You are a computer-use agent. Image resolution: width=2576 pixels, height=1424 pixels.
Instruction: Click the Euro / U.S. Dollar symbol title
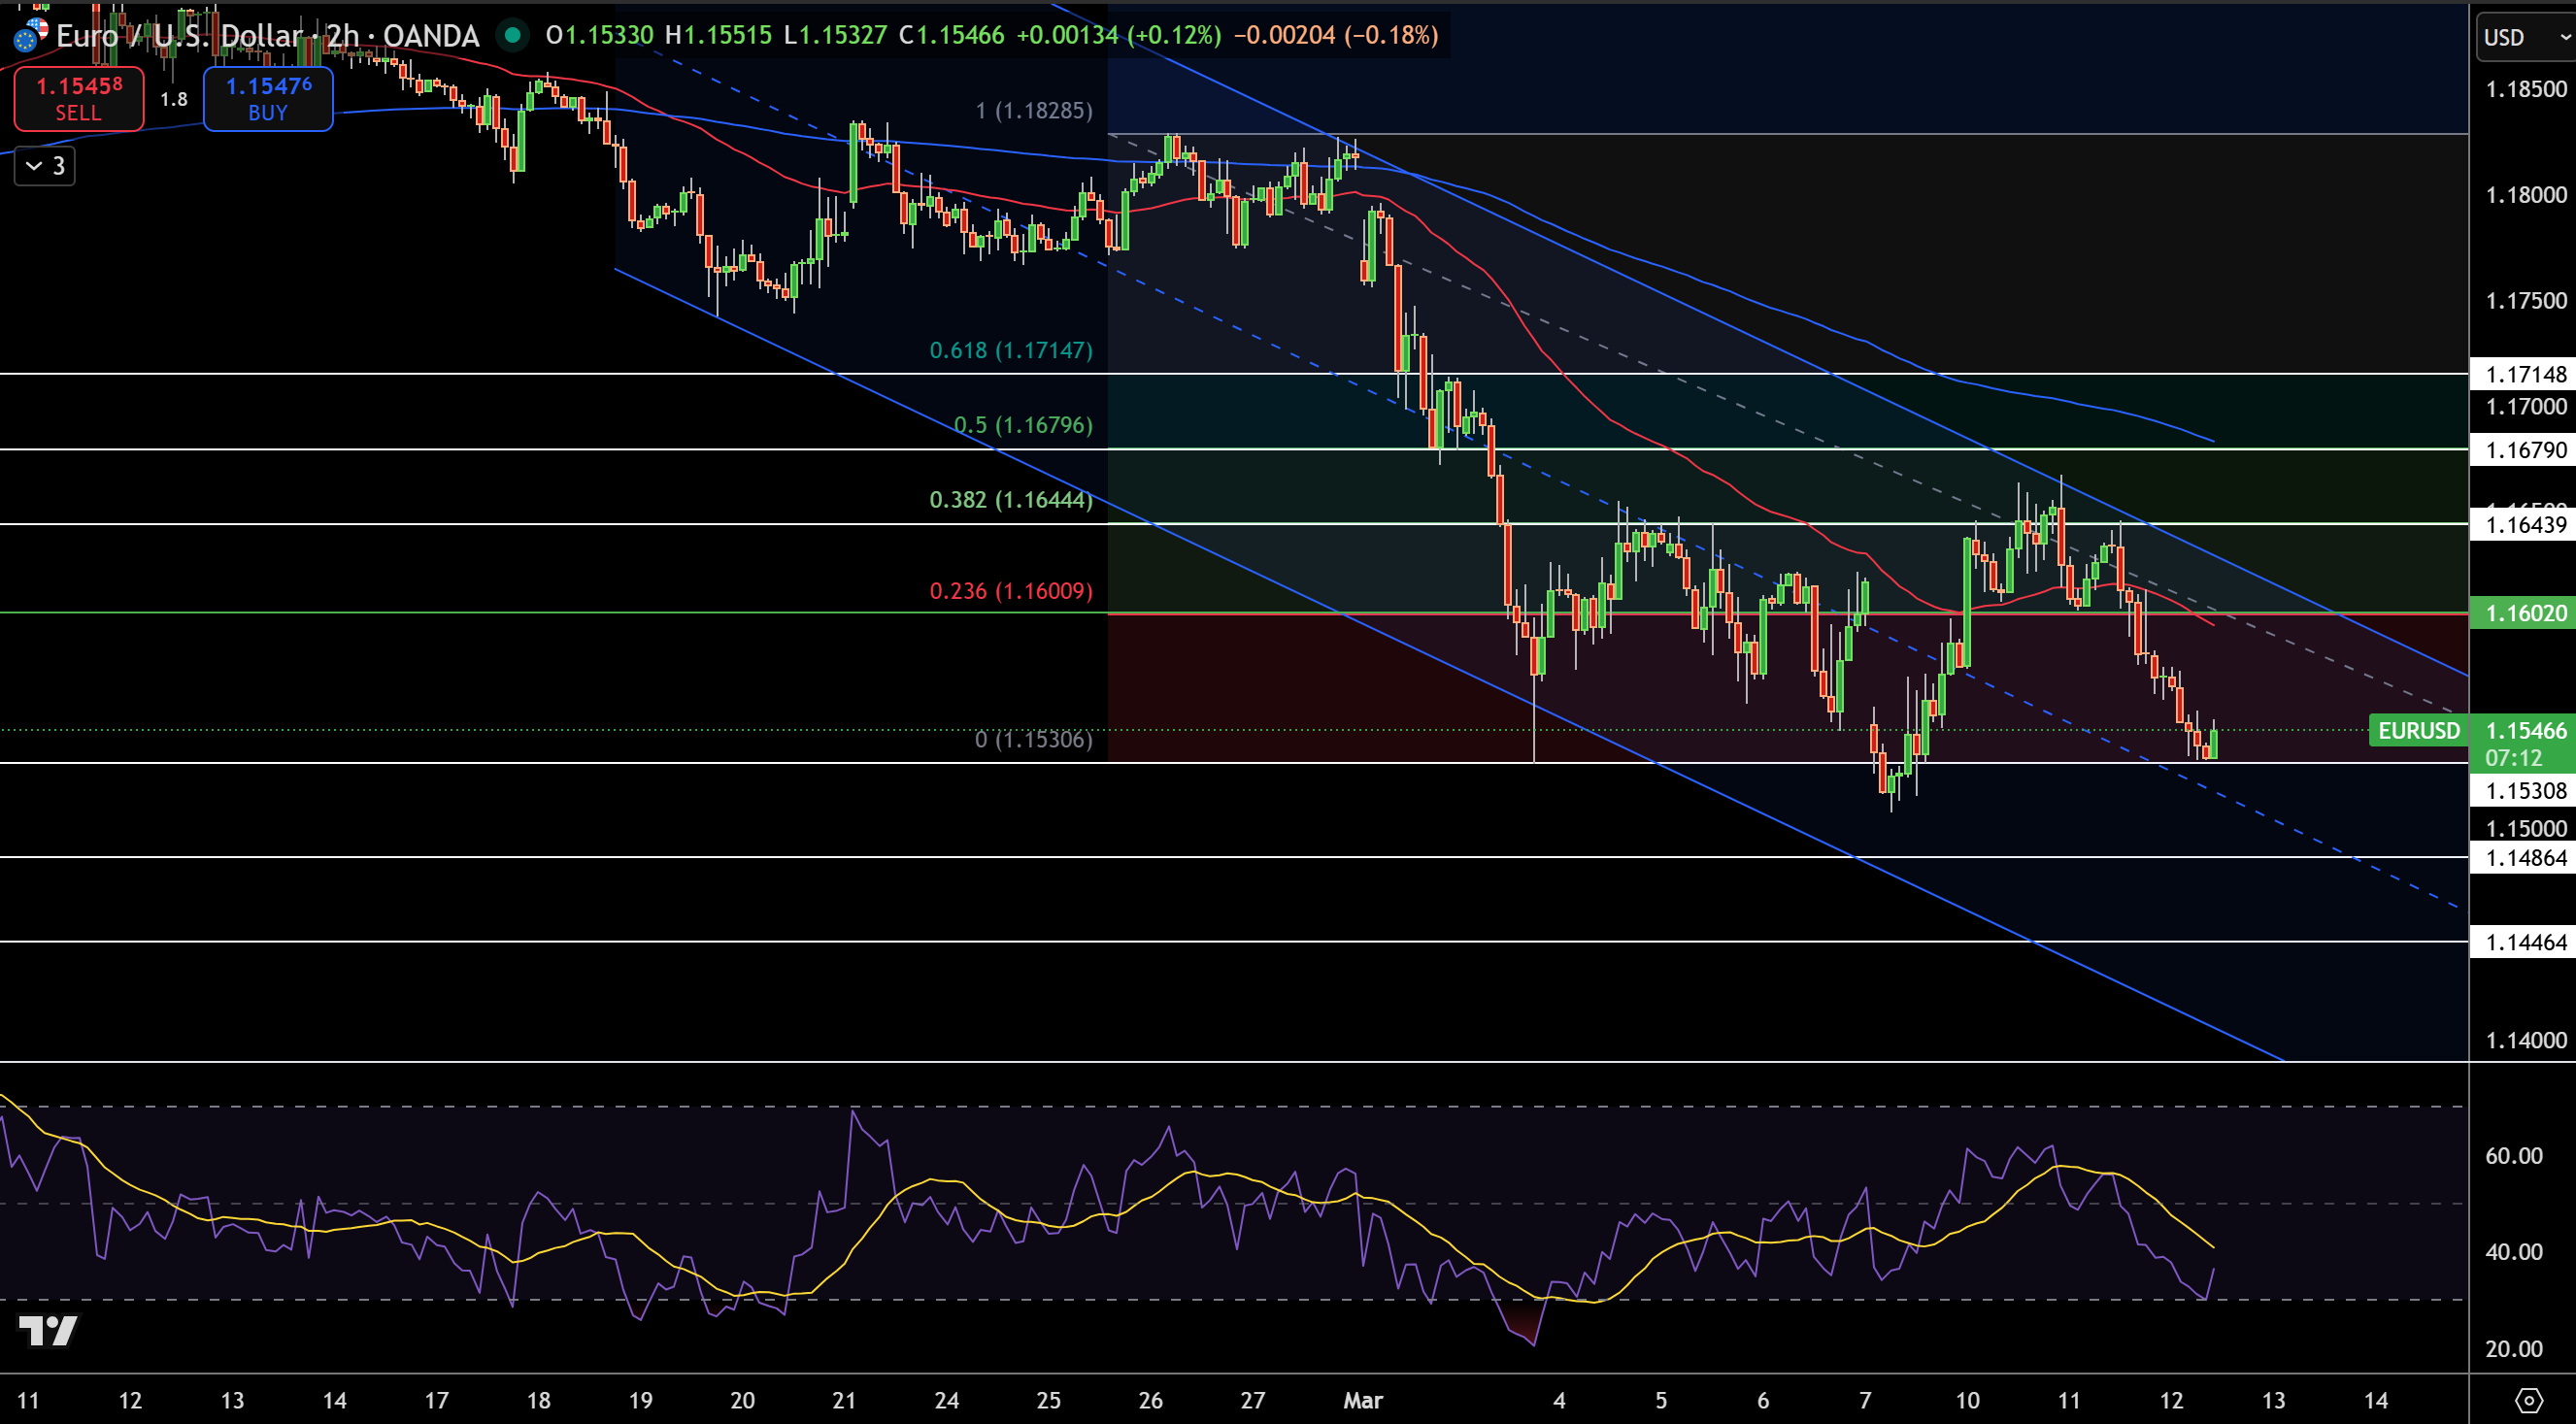(267, 35)
